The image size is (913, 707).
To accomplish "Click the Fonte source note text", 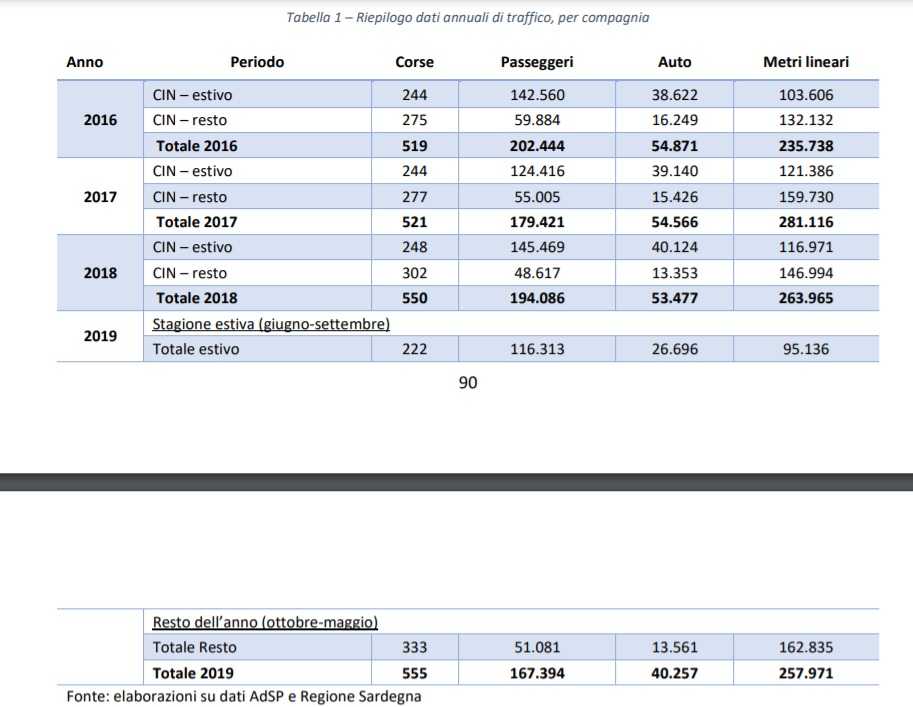I will pyautogui.click(x=243, y=697).
